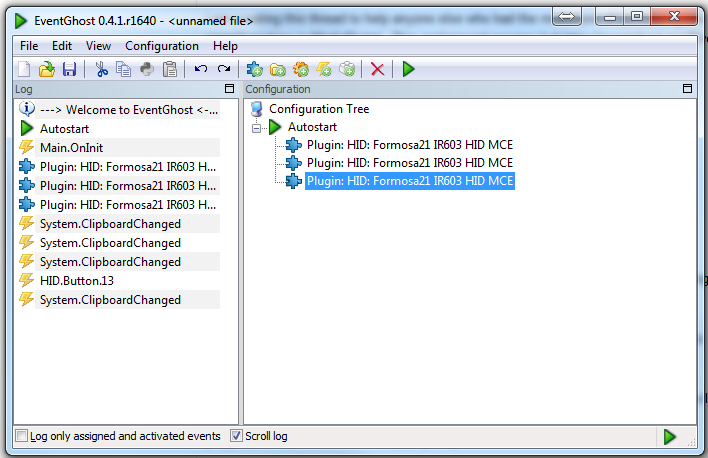The image size is (708, 458).
Task: Click the Undo arrow icon
Action: point(200,69)
